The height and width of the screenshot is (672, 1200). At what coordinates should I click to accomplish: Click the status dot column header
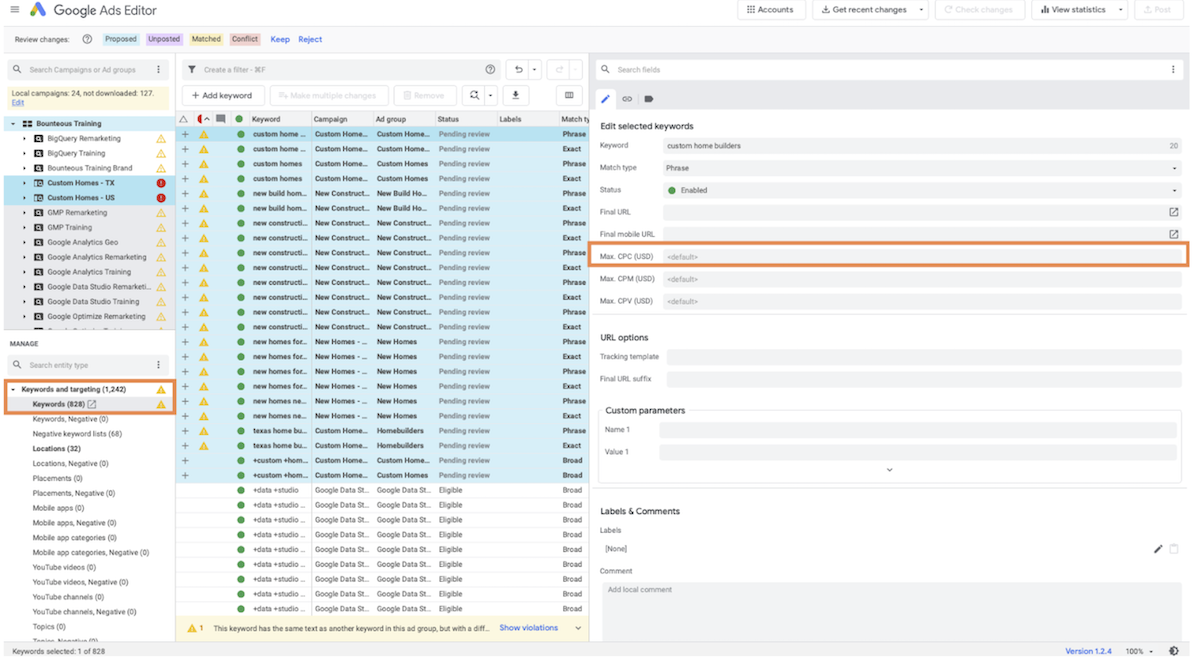pyautogui.click(x=239, y=119)
